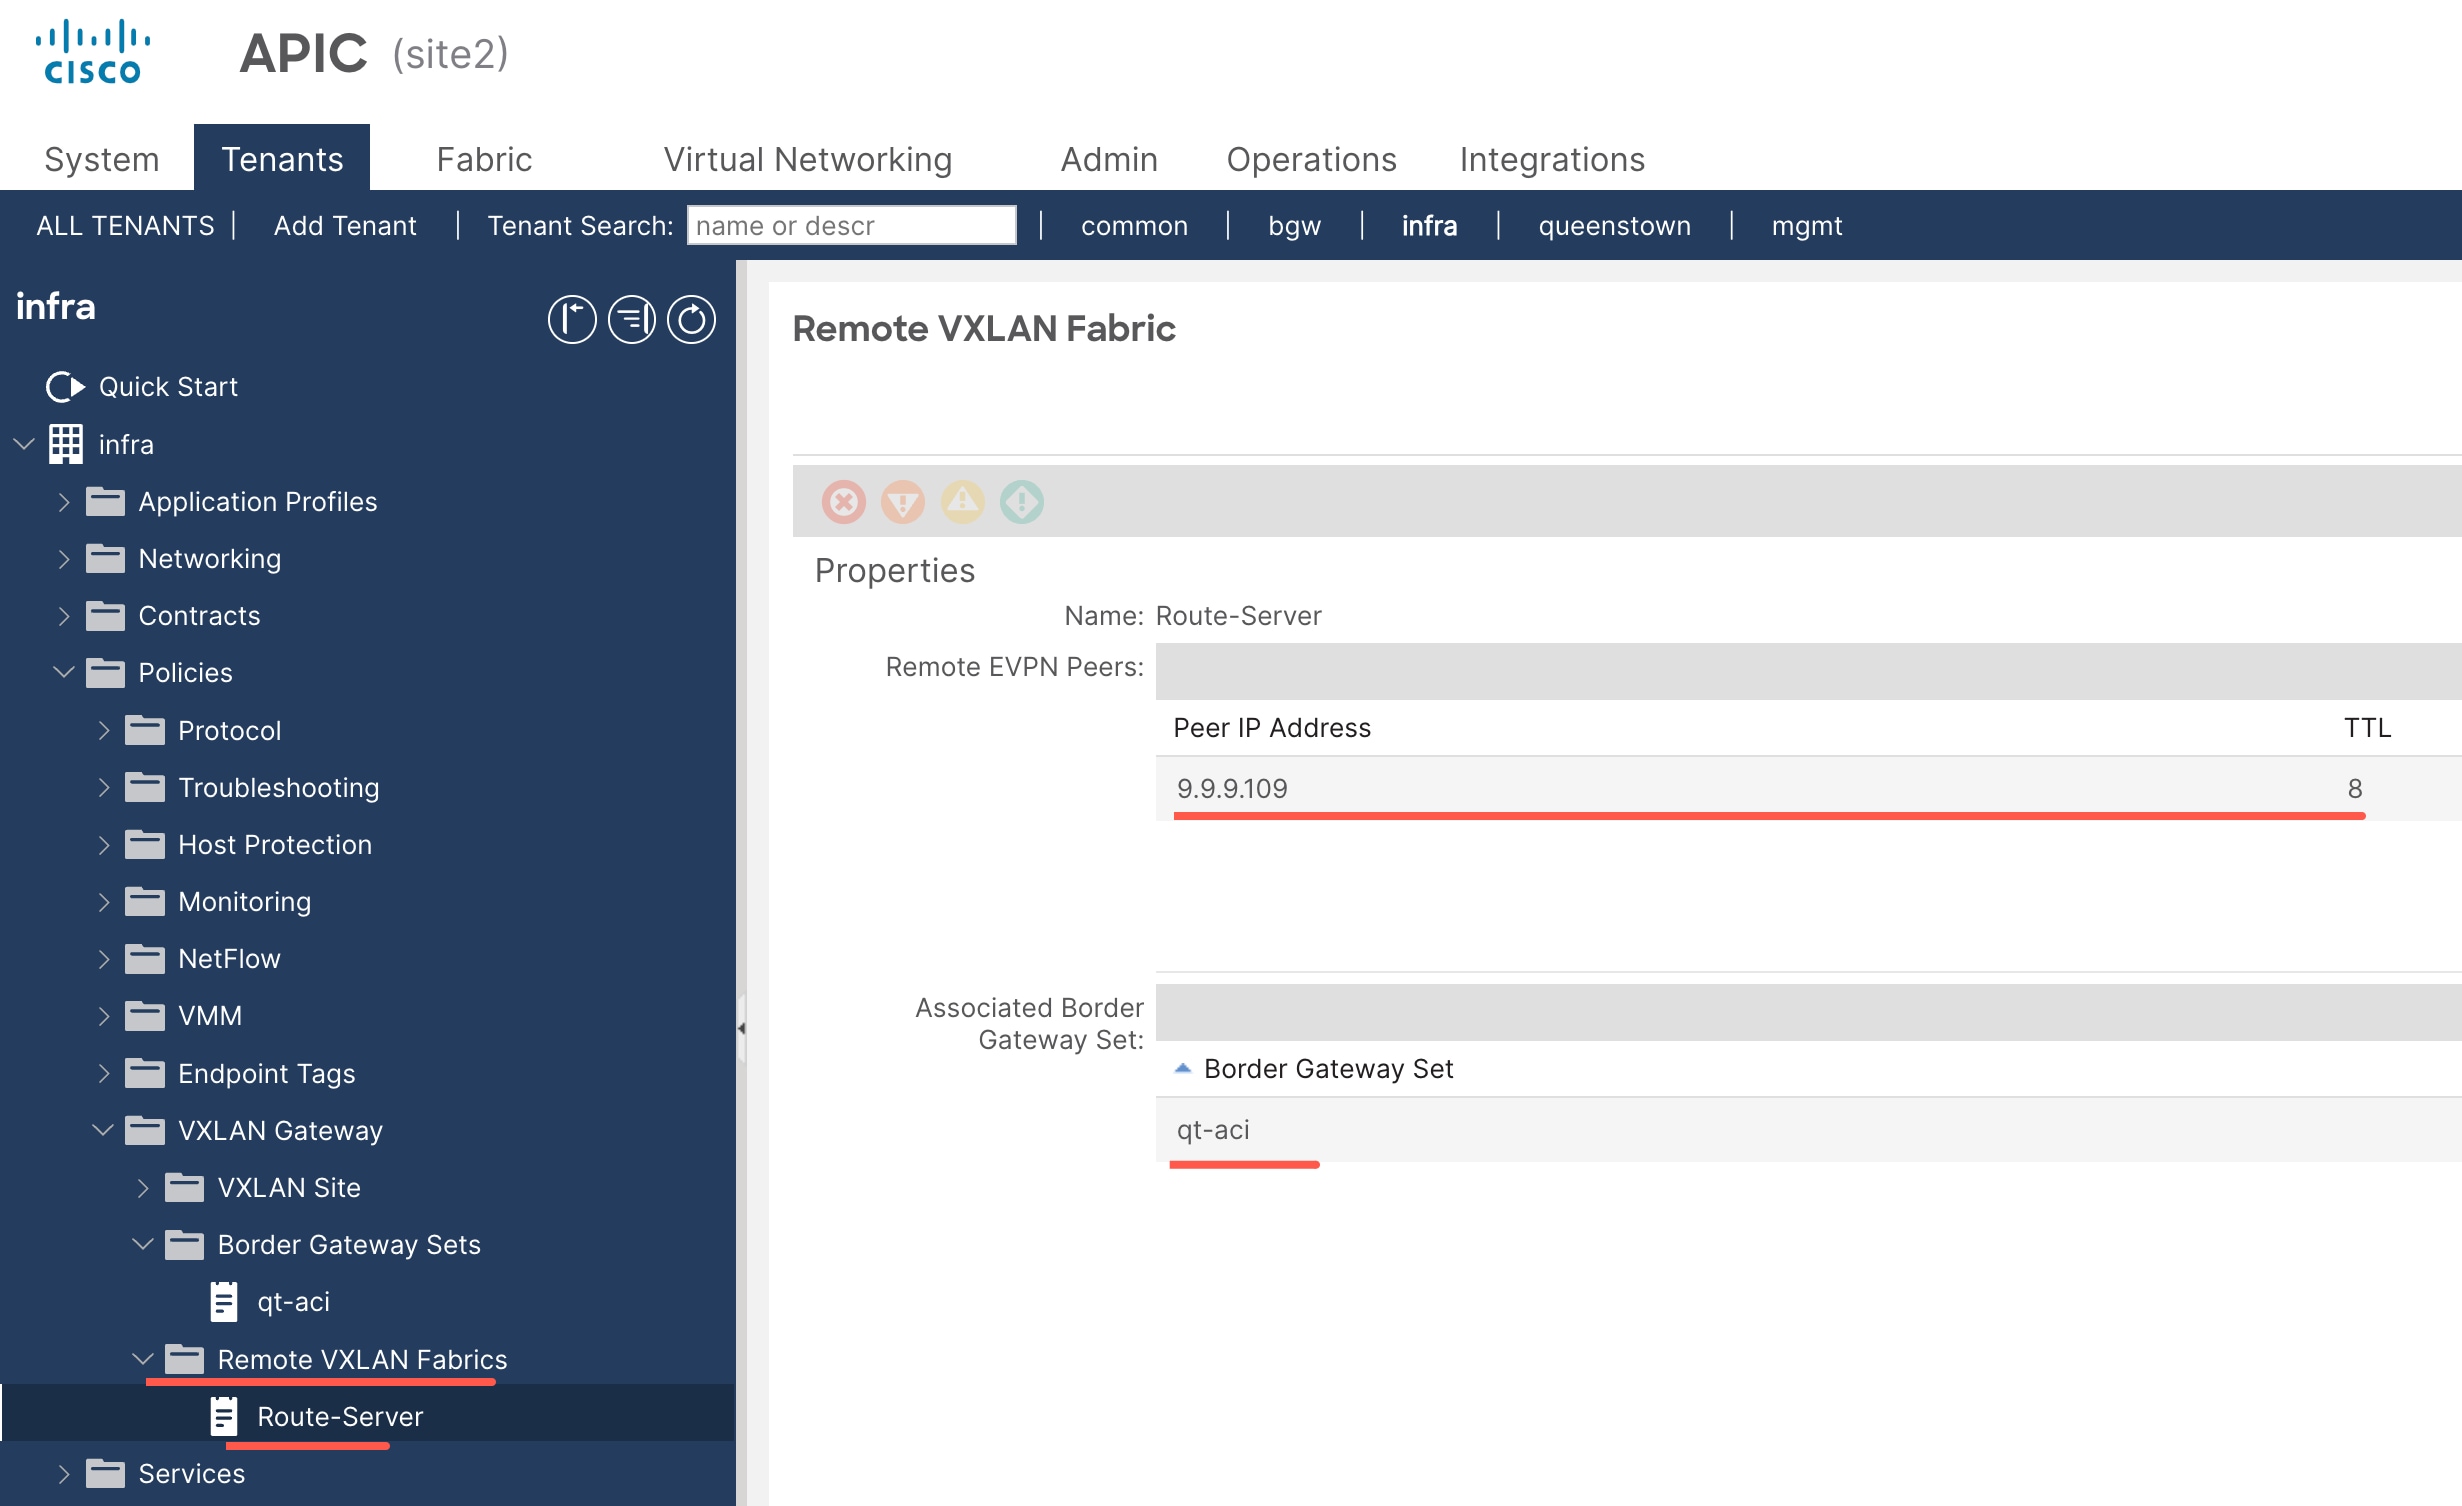Click the Services folder icon
This screenshot has height=1506, width=2462.
105,1473
